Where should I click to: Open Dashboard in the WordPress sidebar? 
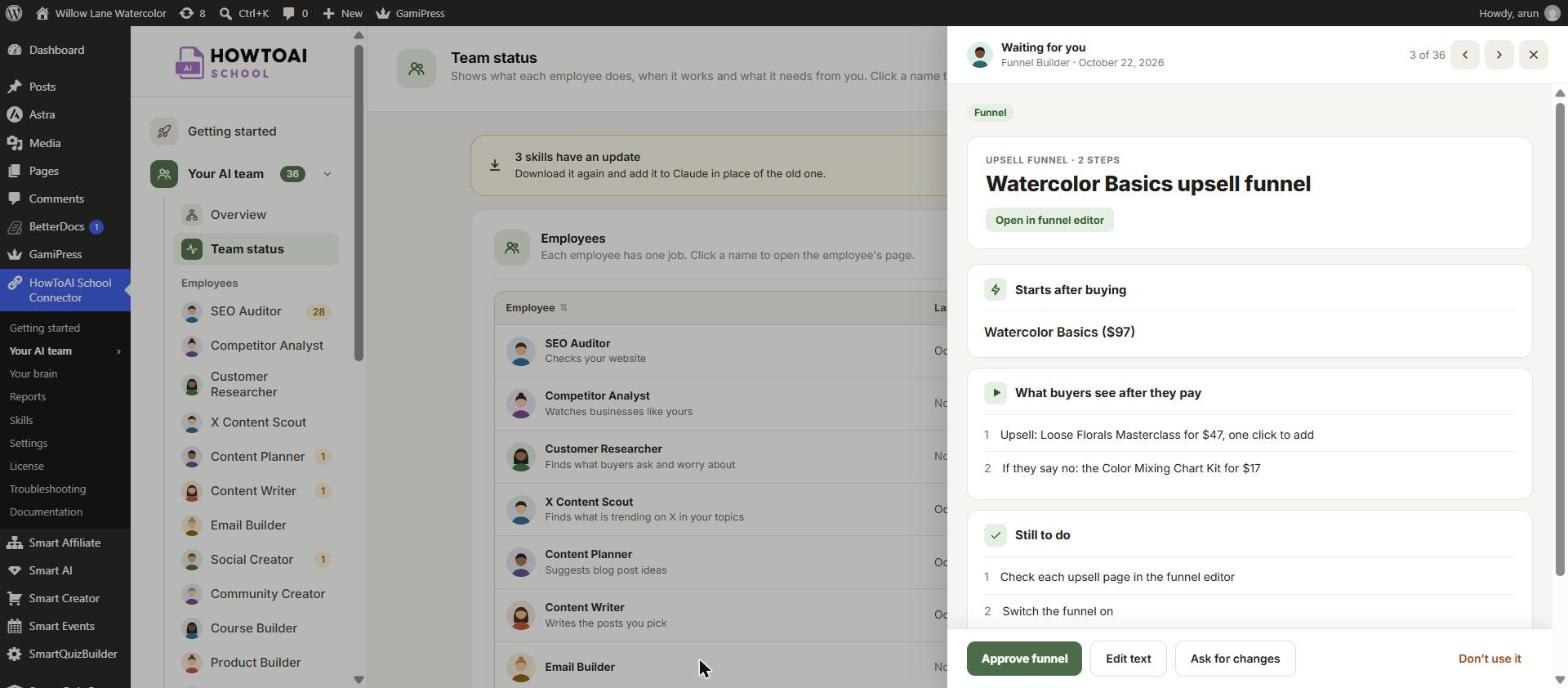[x=56, y=50]
